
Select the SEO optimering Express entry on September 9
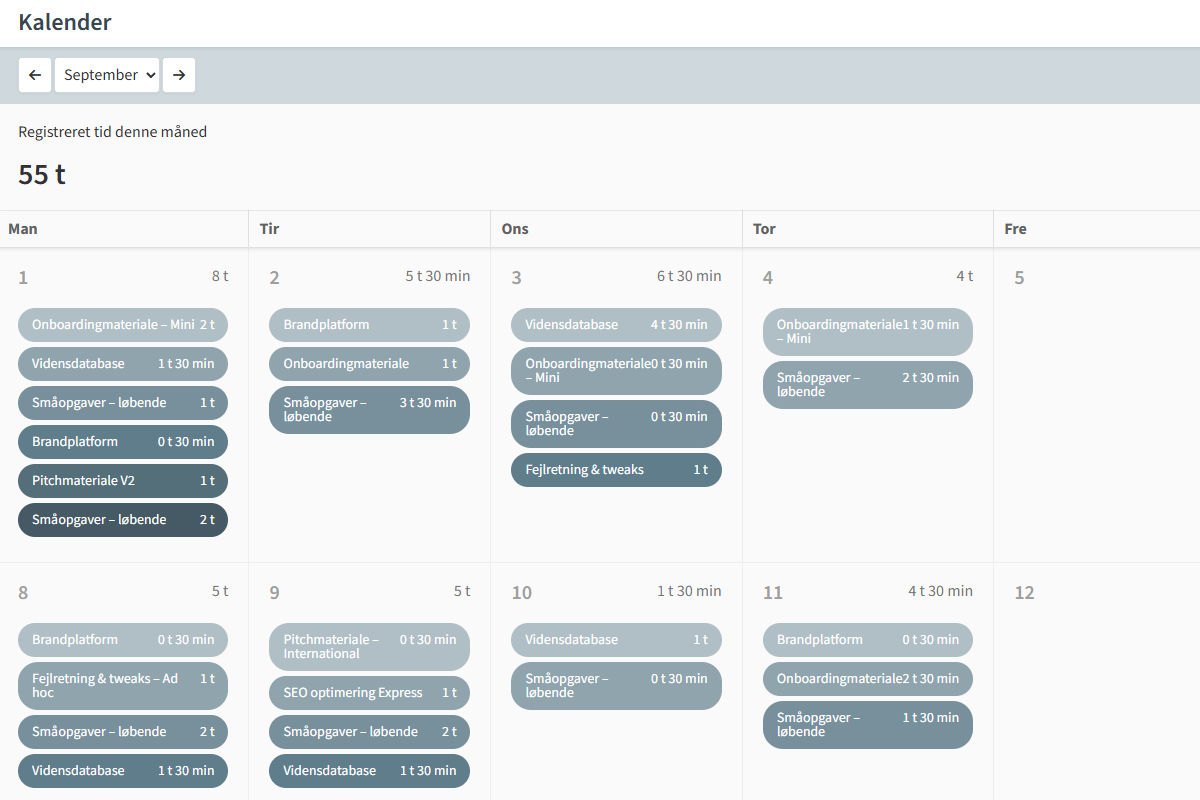point(368,692)
